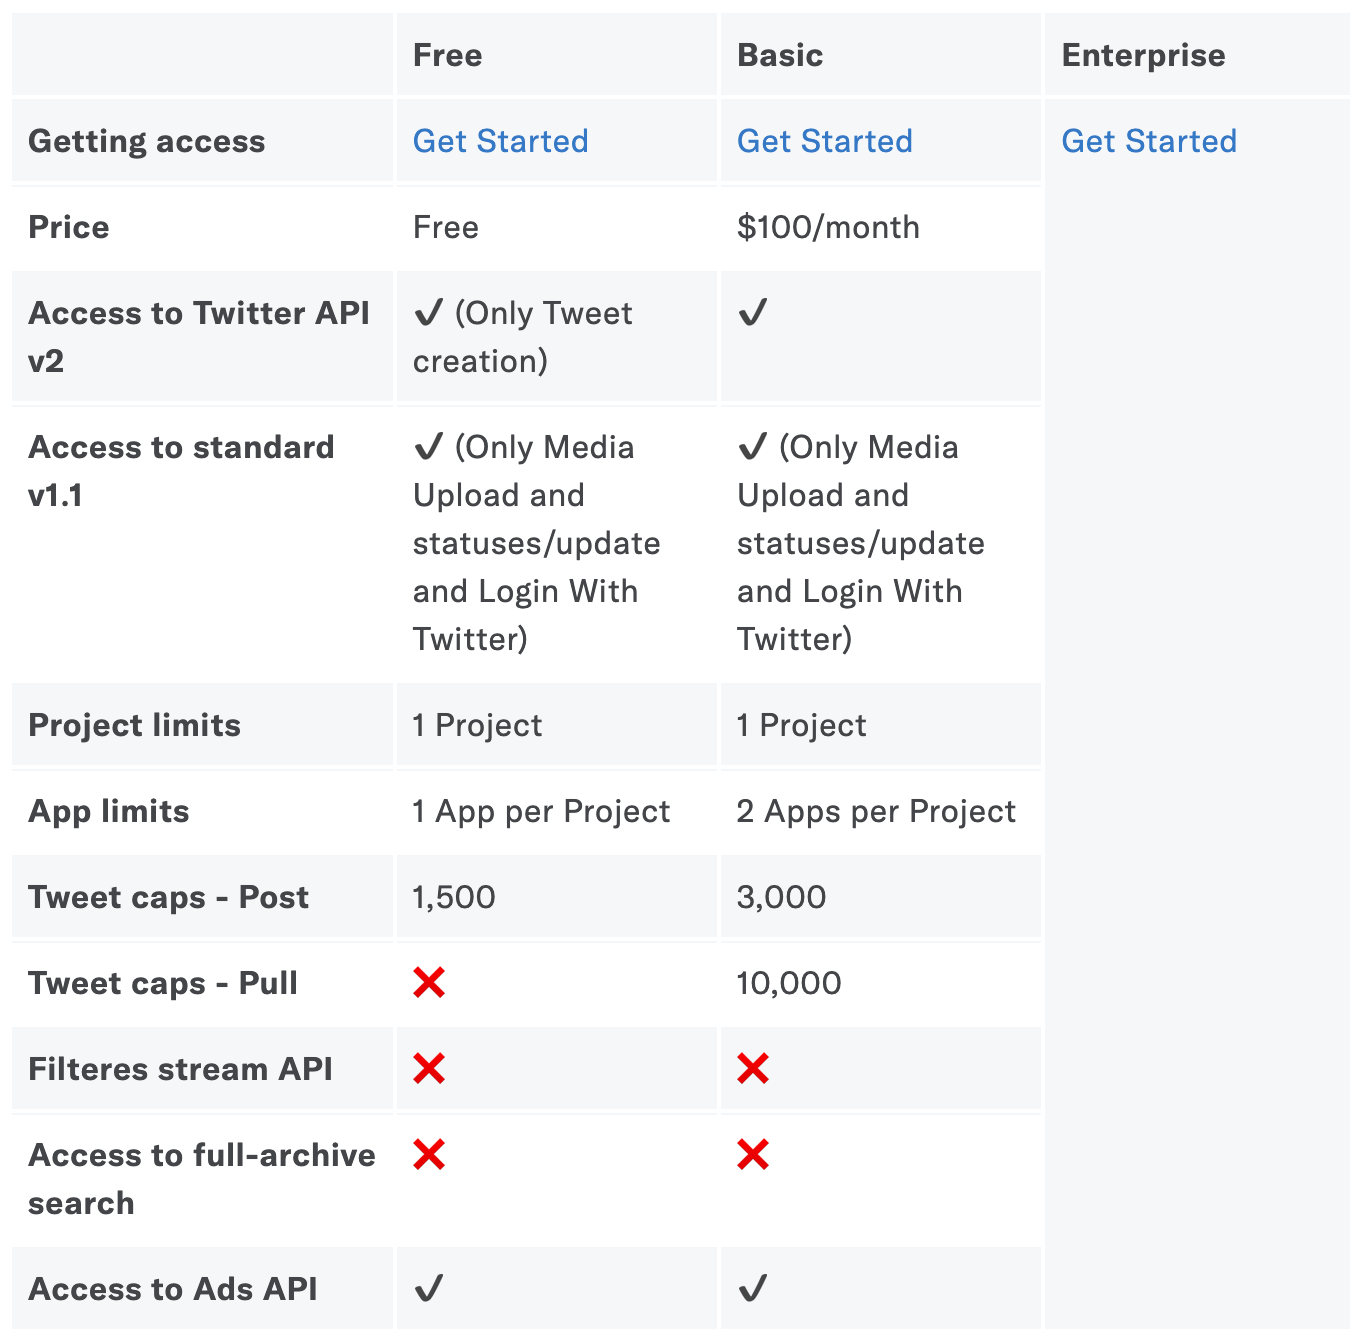The image size is (1362, 1340).
Task: Open Get Started link under Enterprise
Action: [x=1149, y=141]
